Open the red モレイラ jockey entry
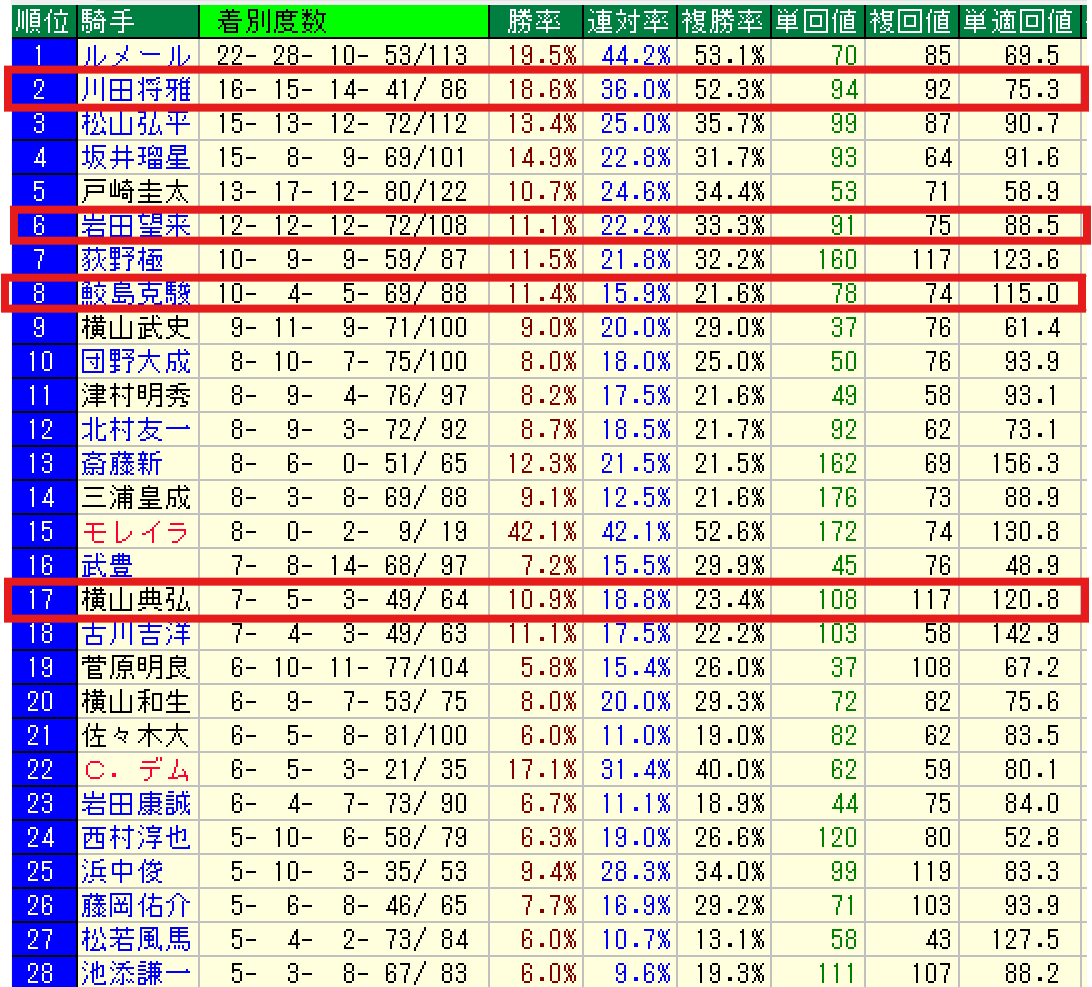Image resolution: width=1092 pixels, height=987 pixels. click(x=135, y=532)
